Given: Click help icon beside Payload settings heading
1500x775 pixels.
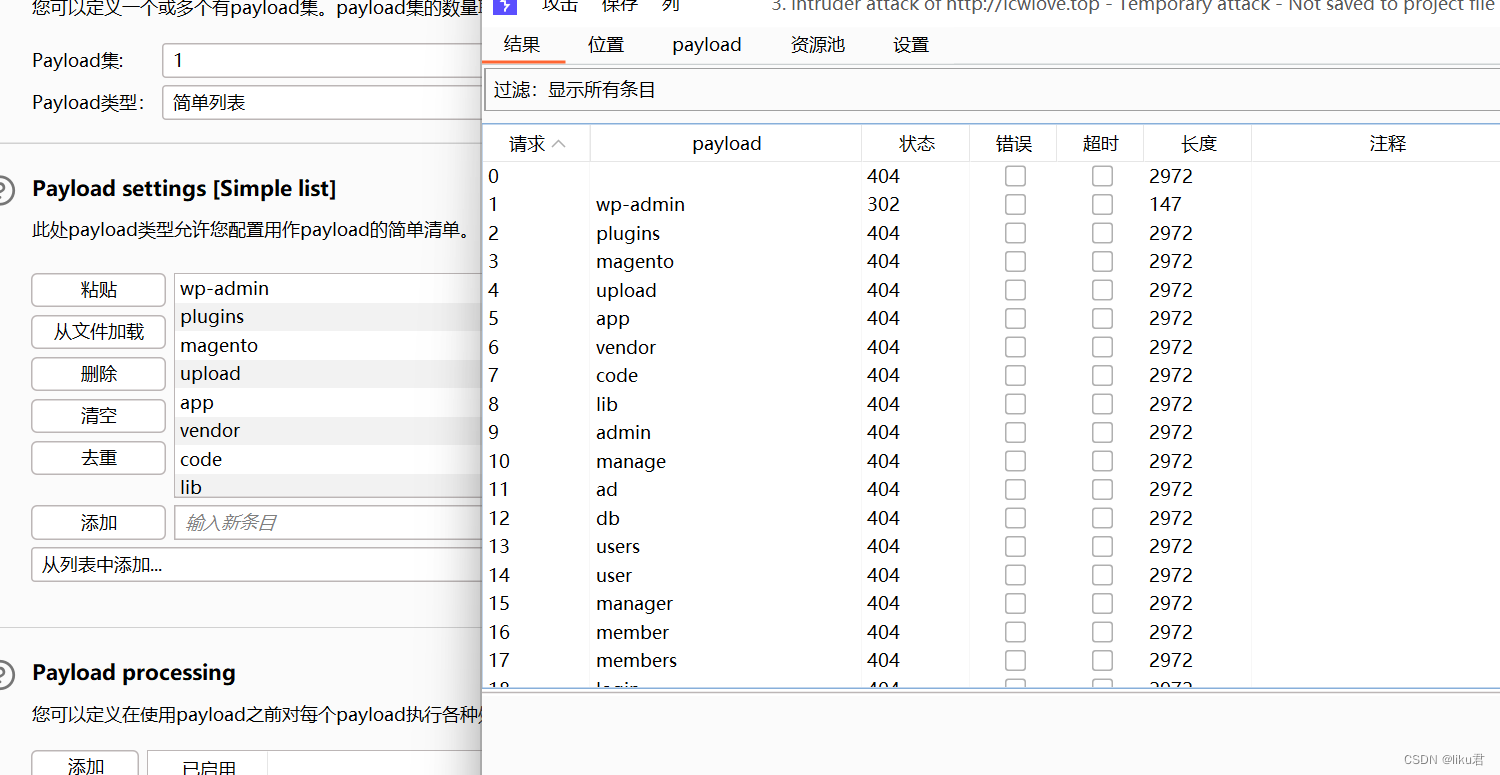Looking at the screenshot, I should pyautogui.click(x=4, y=189).
